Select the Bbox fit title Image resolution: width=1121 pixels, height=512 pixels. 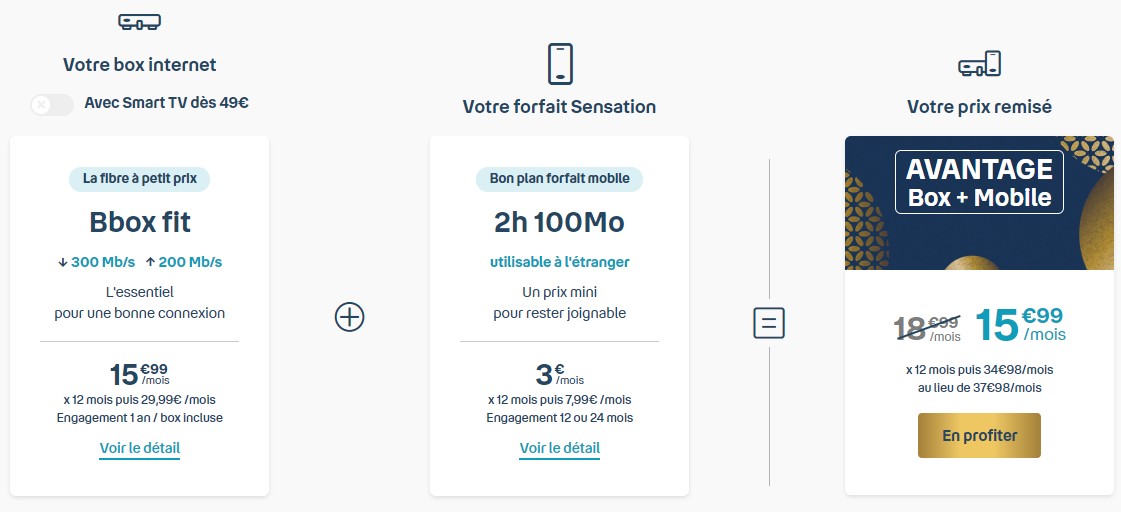139,222
